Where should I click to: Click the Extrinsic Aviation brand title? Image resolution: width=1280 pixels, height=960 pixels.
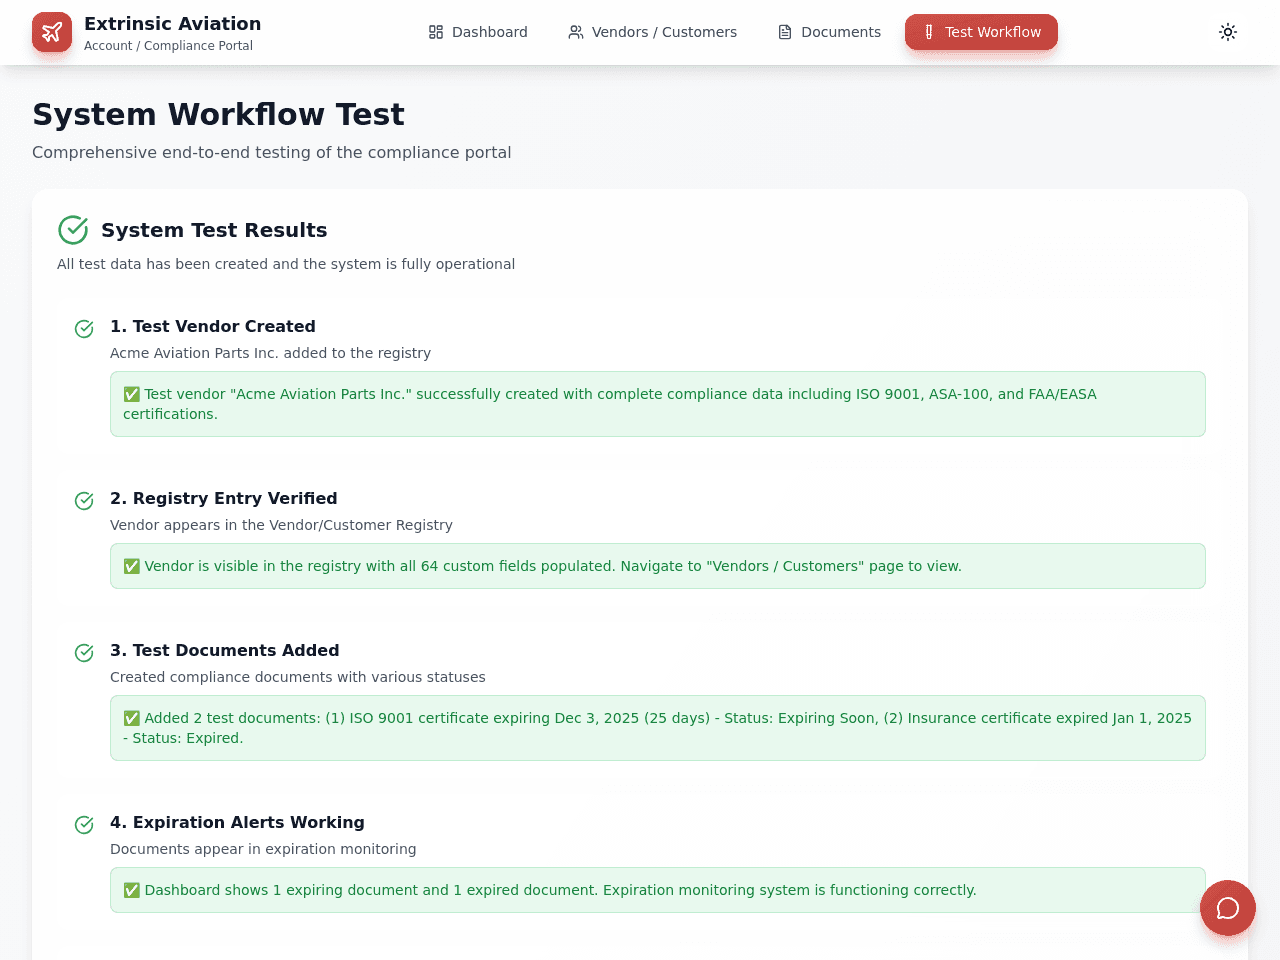click(x=172, y=23)
